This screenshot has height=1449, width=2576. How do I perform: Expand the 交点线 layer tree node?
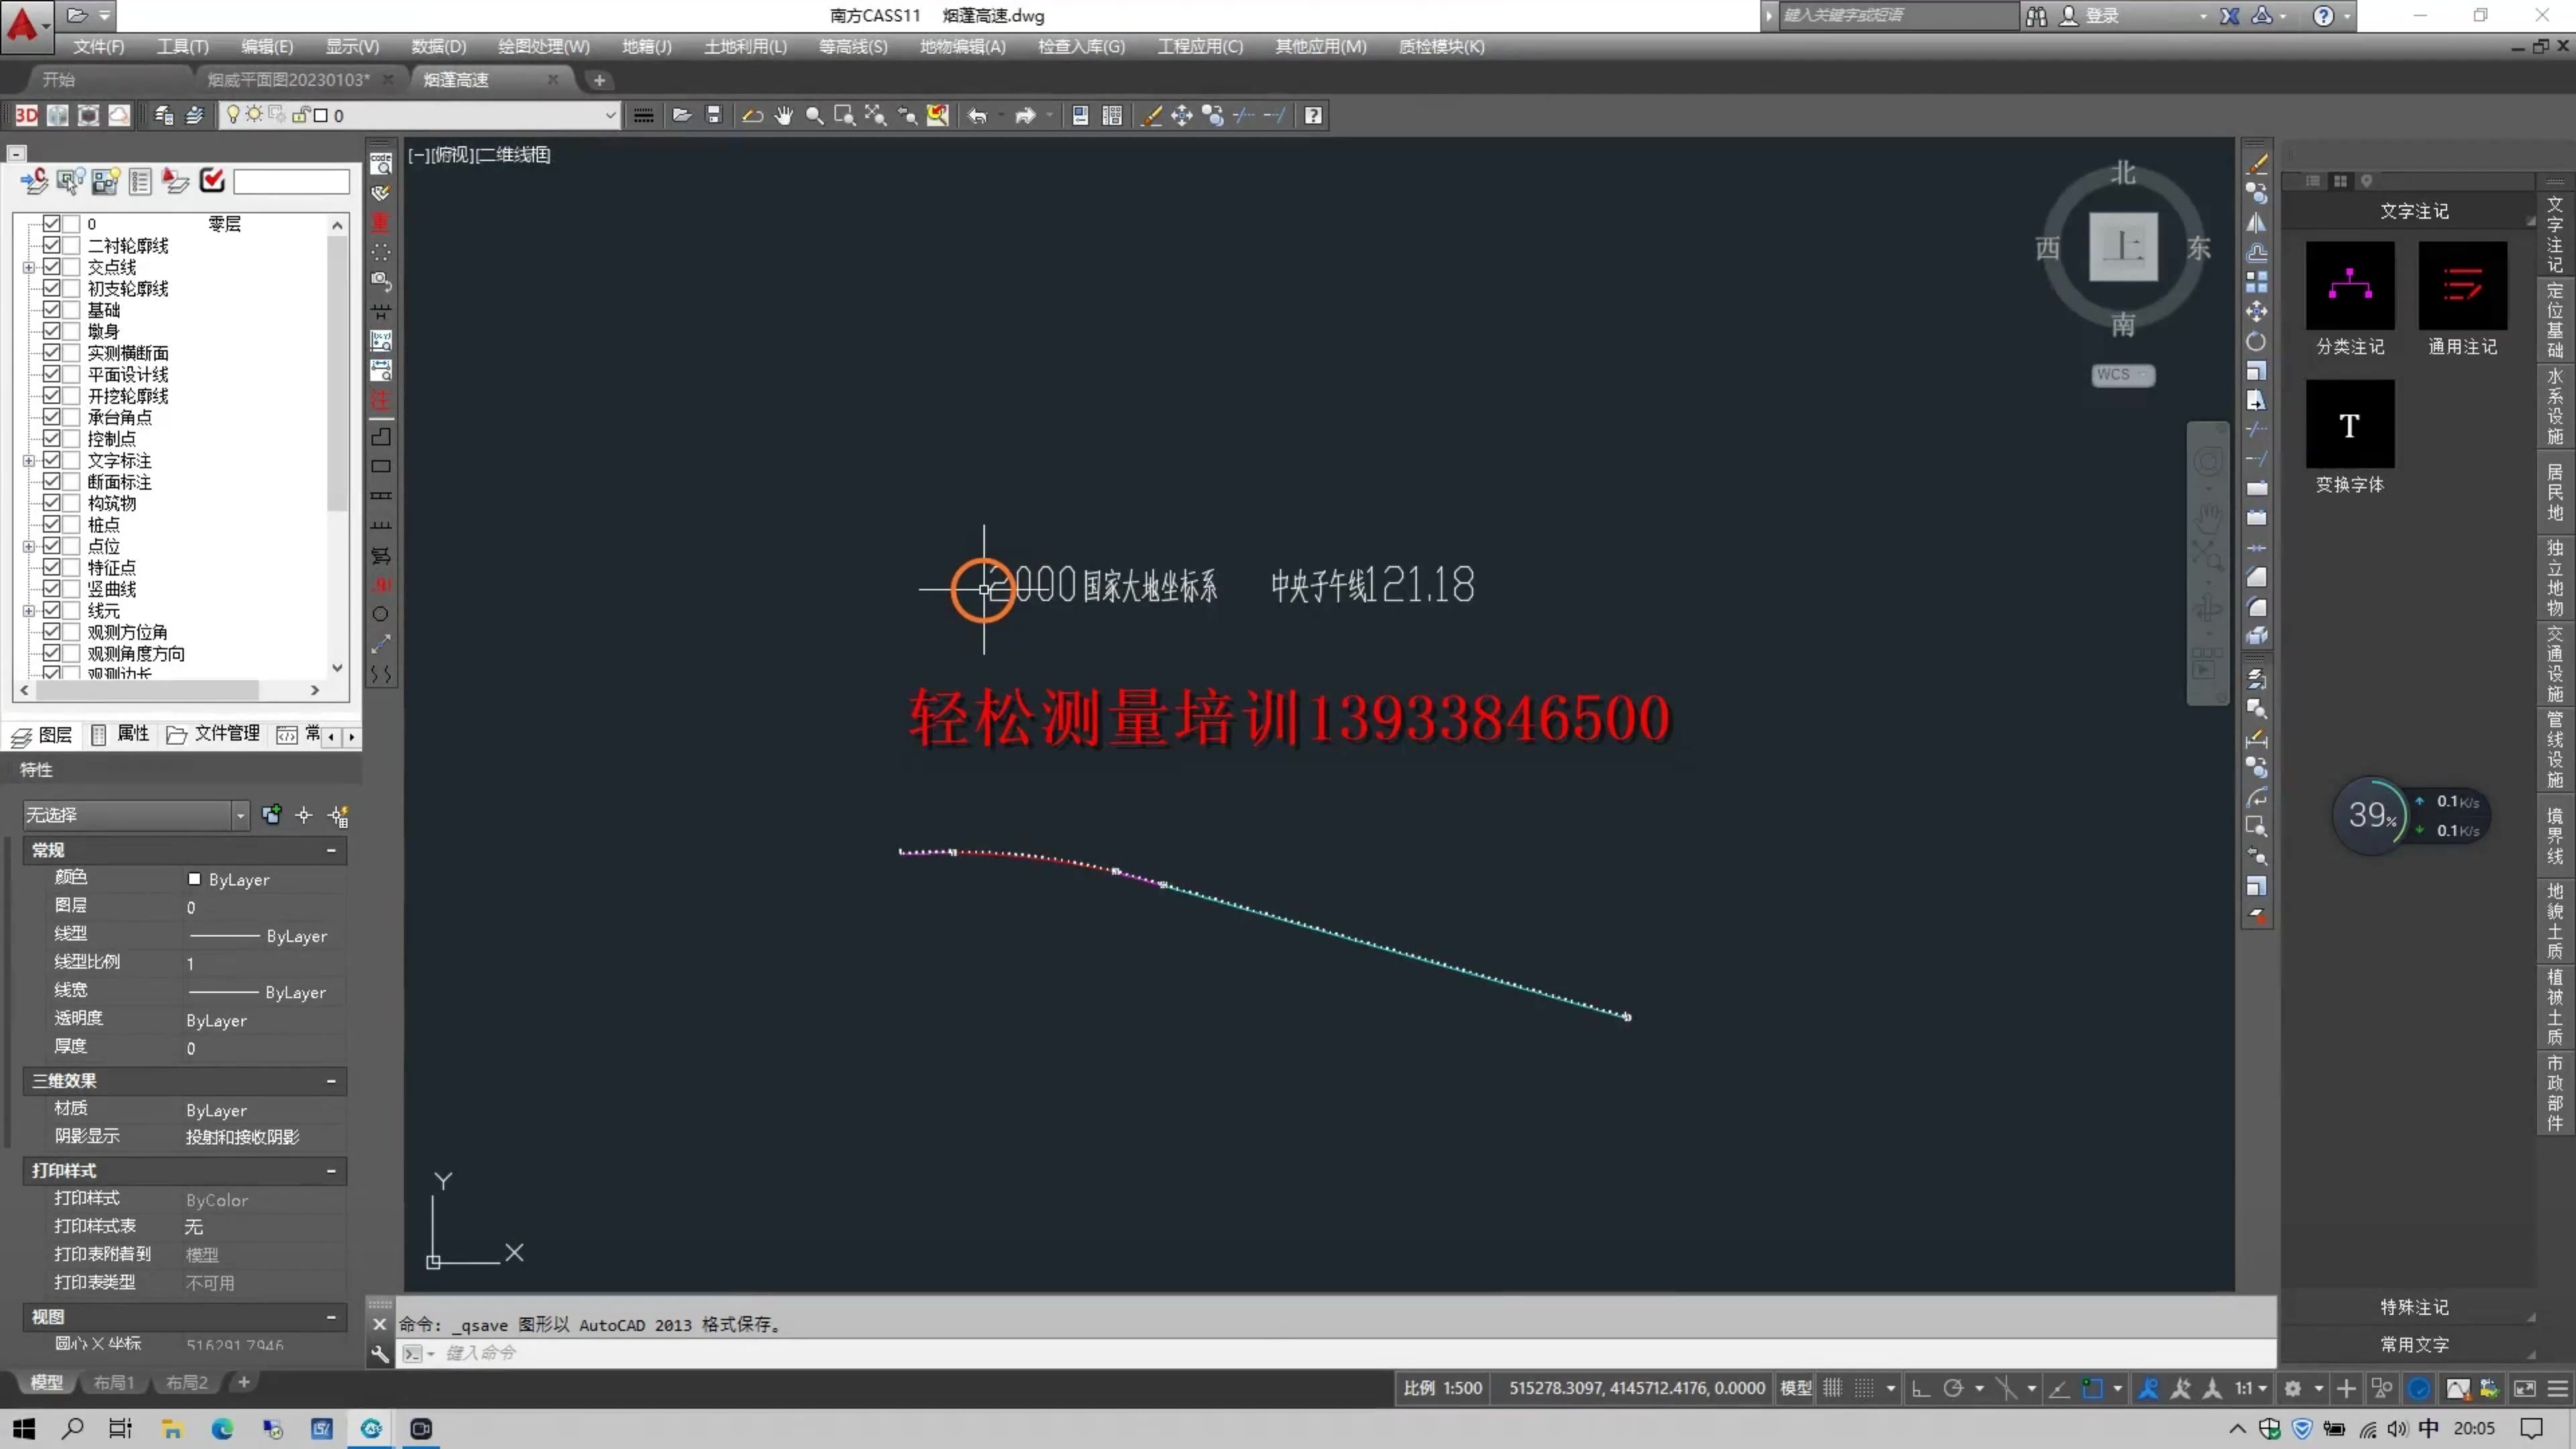coord(28,266)
